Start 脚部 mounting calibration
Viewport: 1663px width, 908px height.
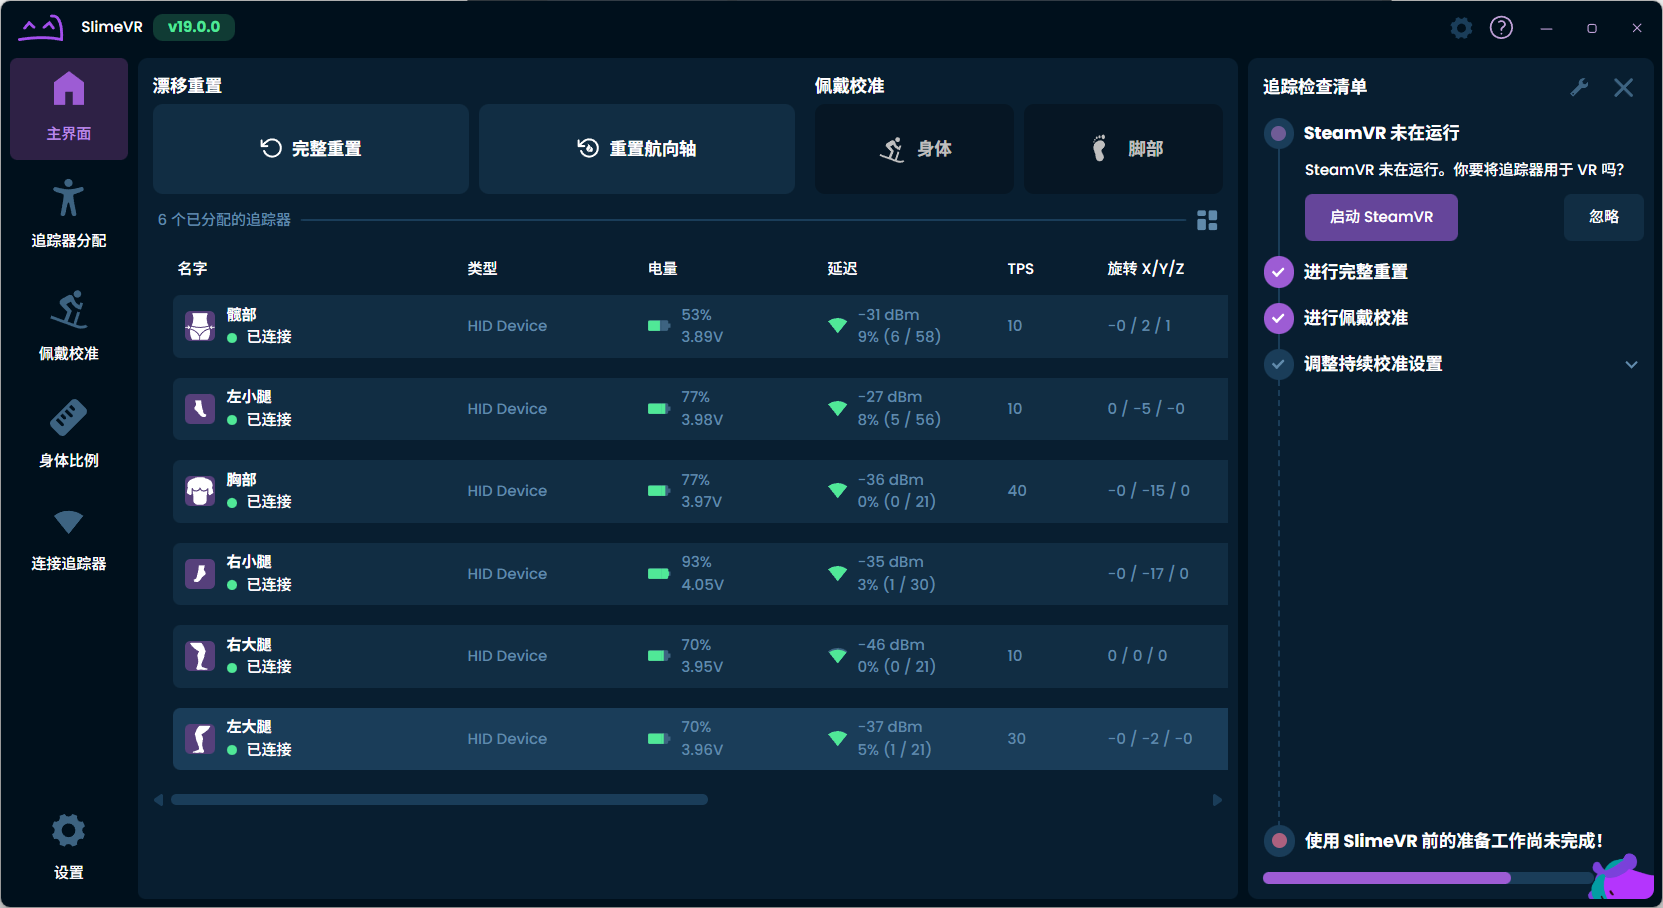click(x=1123, y=149)
